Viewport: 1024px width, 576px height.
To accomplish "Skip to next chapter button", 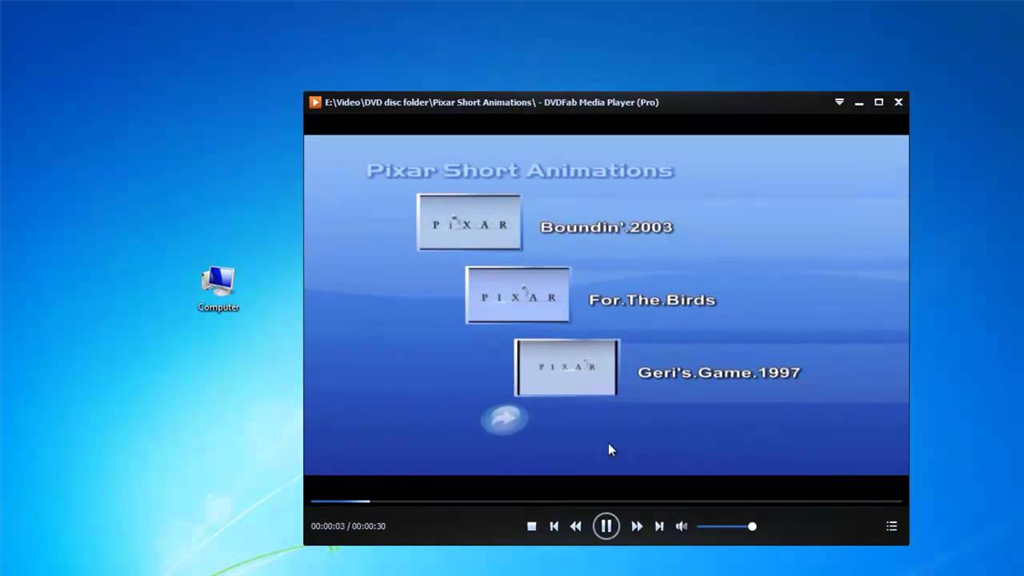I will [660, 526].
